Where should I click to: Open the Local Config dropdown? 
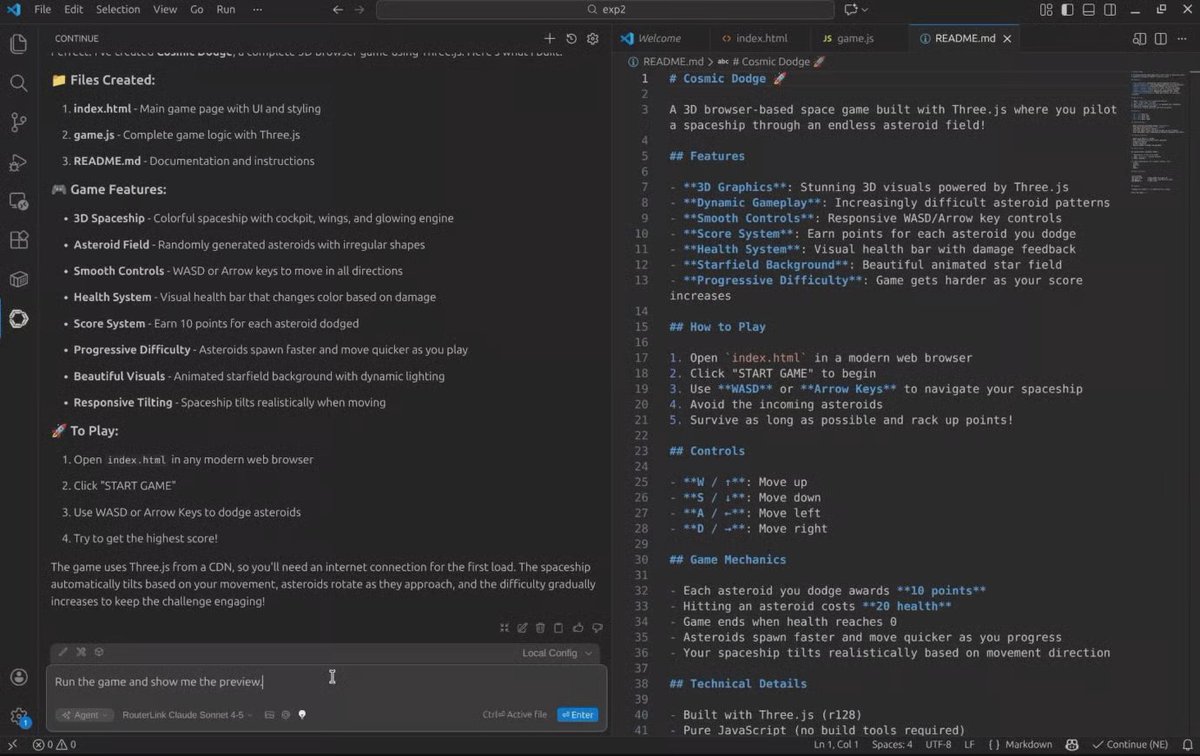[x=556, y=653]
